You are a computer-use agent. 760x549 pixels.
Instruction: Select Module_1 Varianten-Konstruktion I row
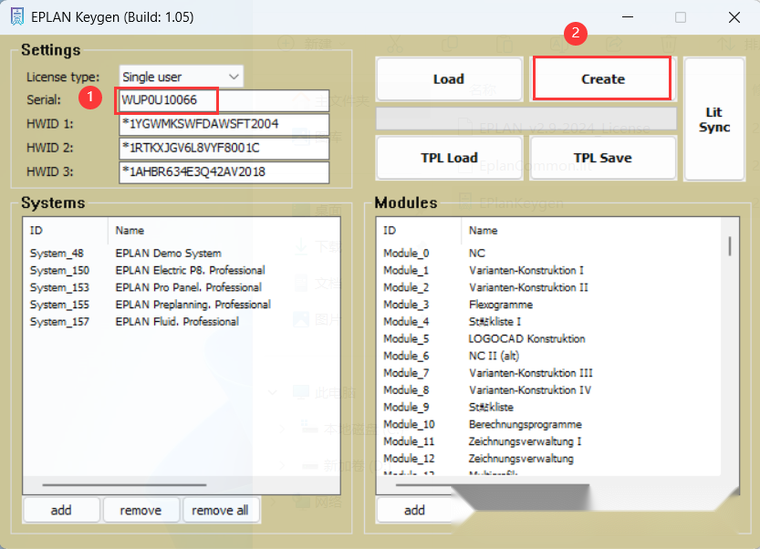point(549,270)
